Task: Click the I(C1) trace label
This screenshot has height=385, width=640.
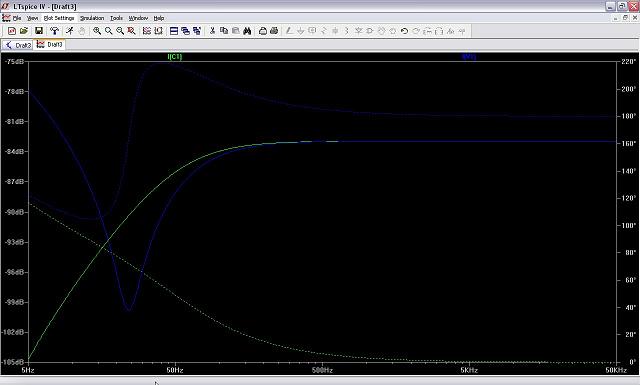Action: 175,57
